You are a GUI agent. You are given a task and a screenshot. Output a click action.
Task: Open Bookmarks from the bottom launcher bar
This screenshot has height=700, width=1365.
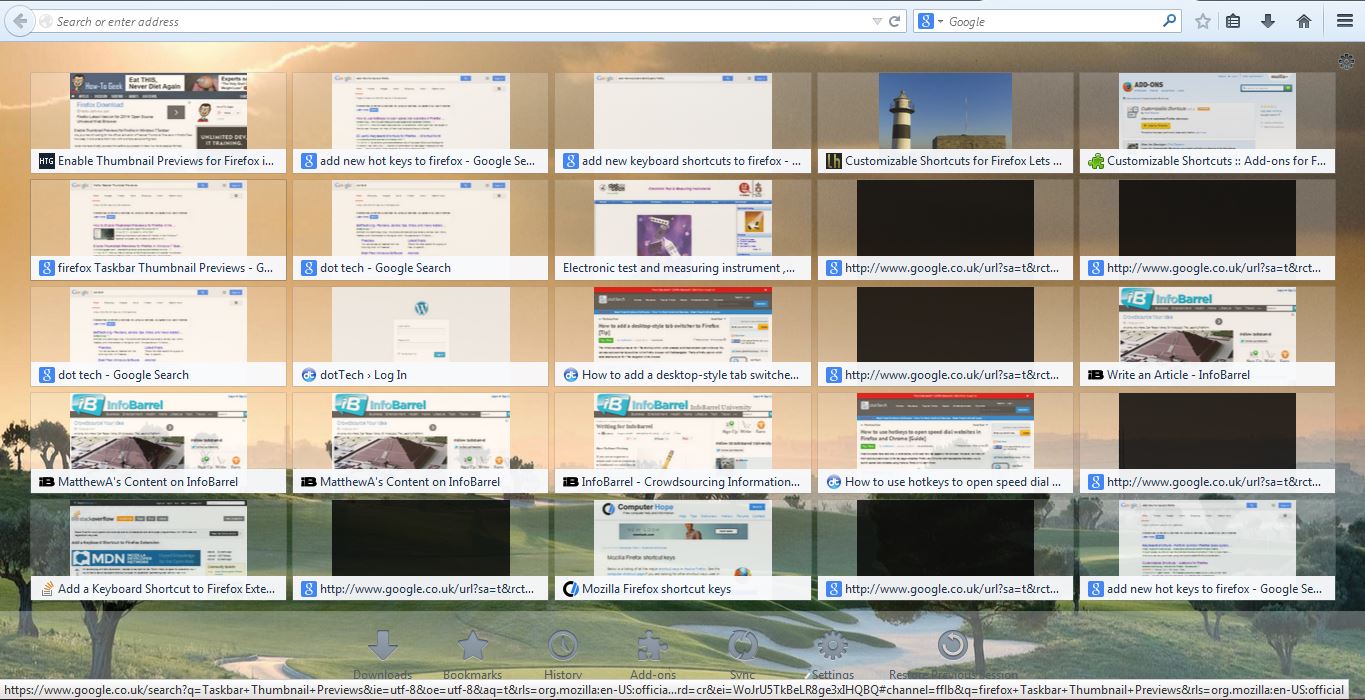(472, 654)
